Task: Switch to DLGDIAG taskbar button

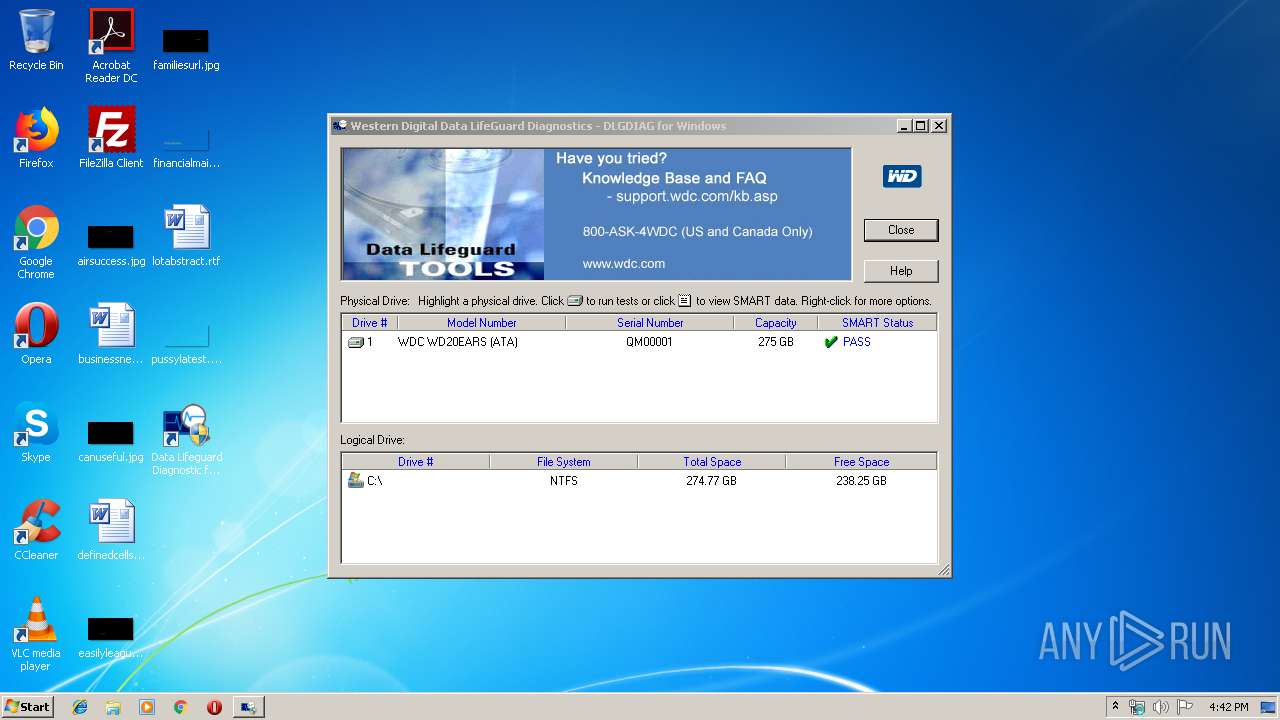Action: point(248,707)
